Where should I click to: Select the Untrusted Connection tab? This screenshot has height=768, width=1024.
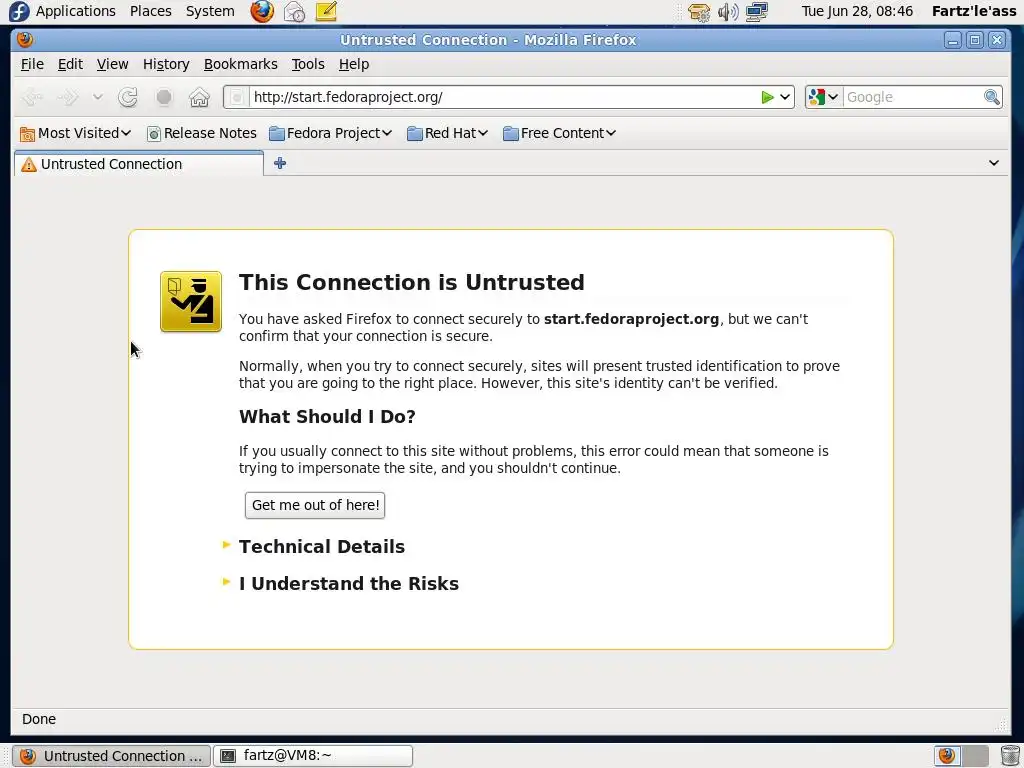[x=138, y=164]
